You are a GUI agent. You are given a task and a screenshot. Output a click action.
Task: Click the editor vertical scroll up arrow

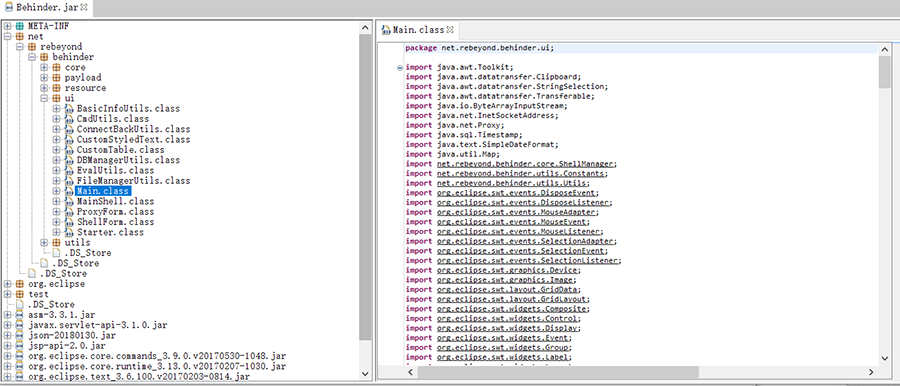pos(884,50)
